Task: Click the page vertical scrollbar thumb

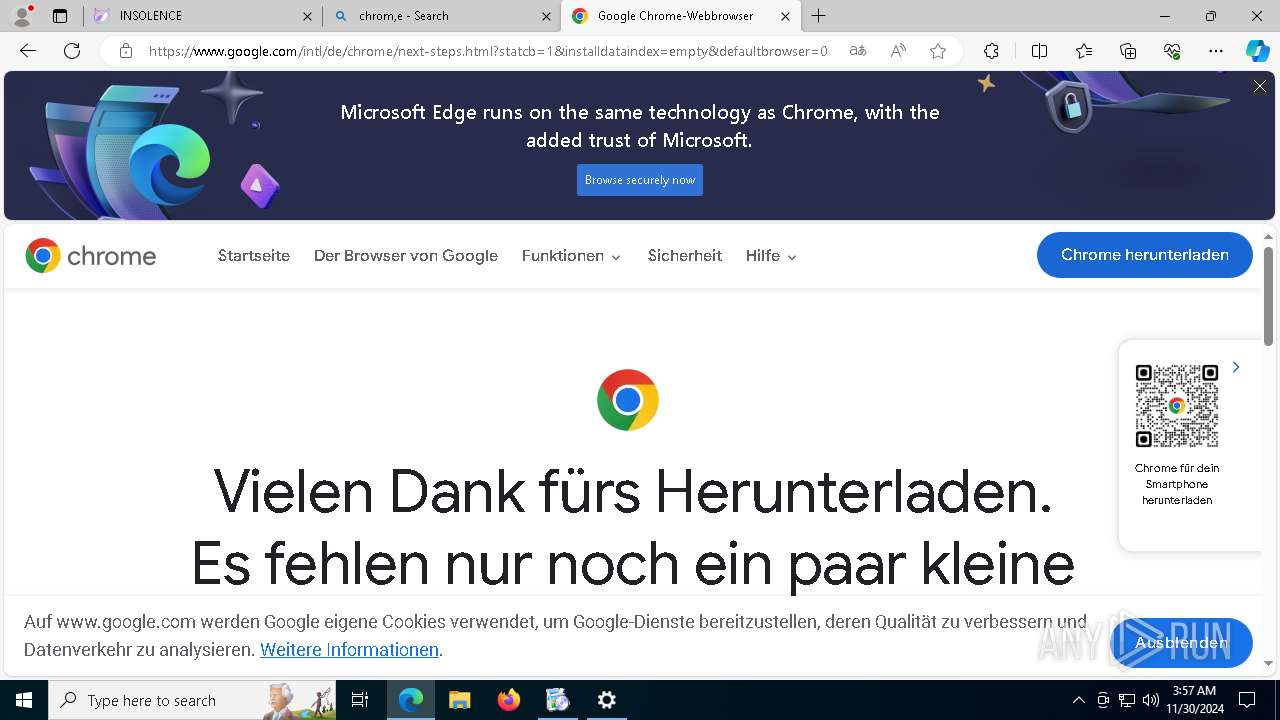Action: (x=1269, y=296)
